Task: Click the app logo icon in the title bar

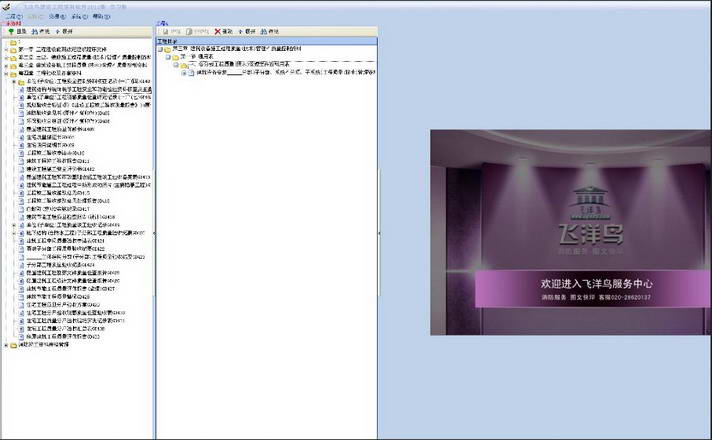Action: pyautogui.click(x=6, y=7)
